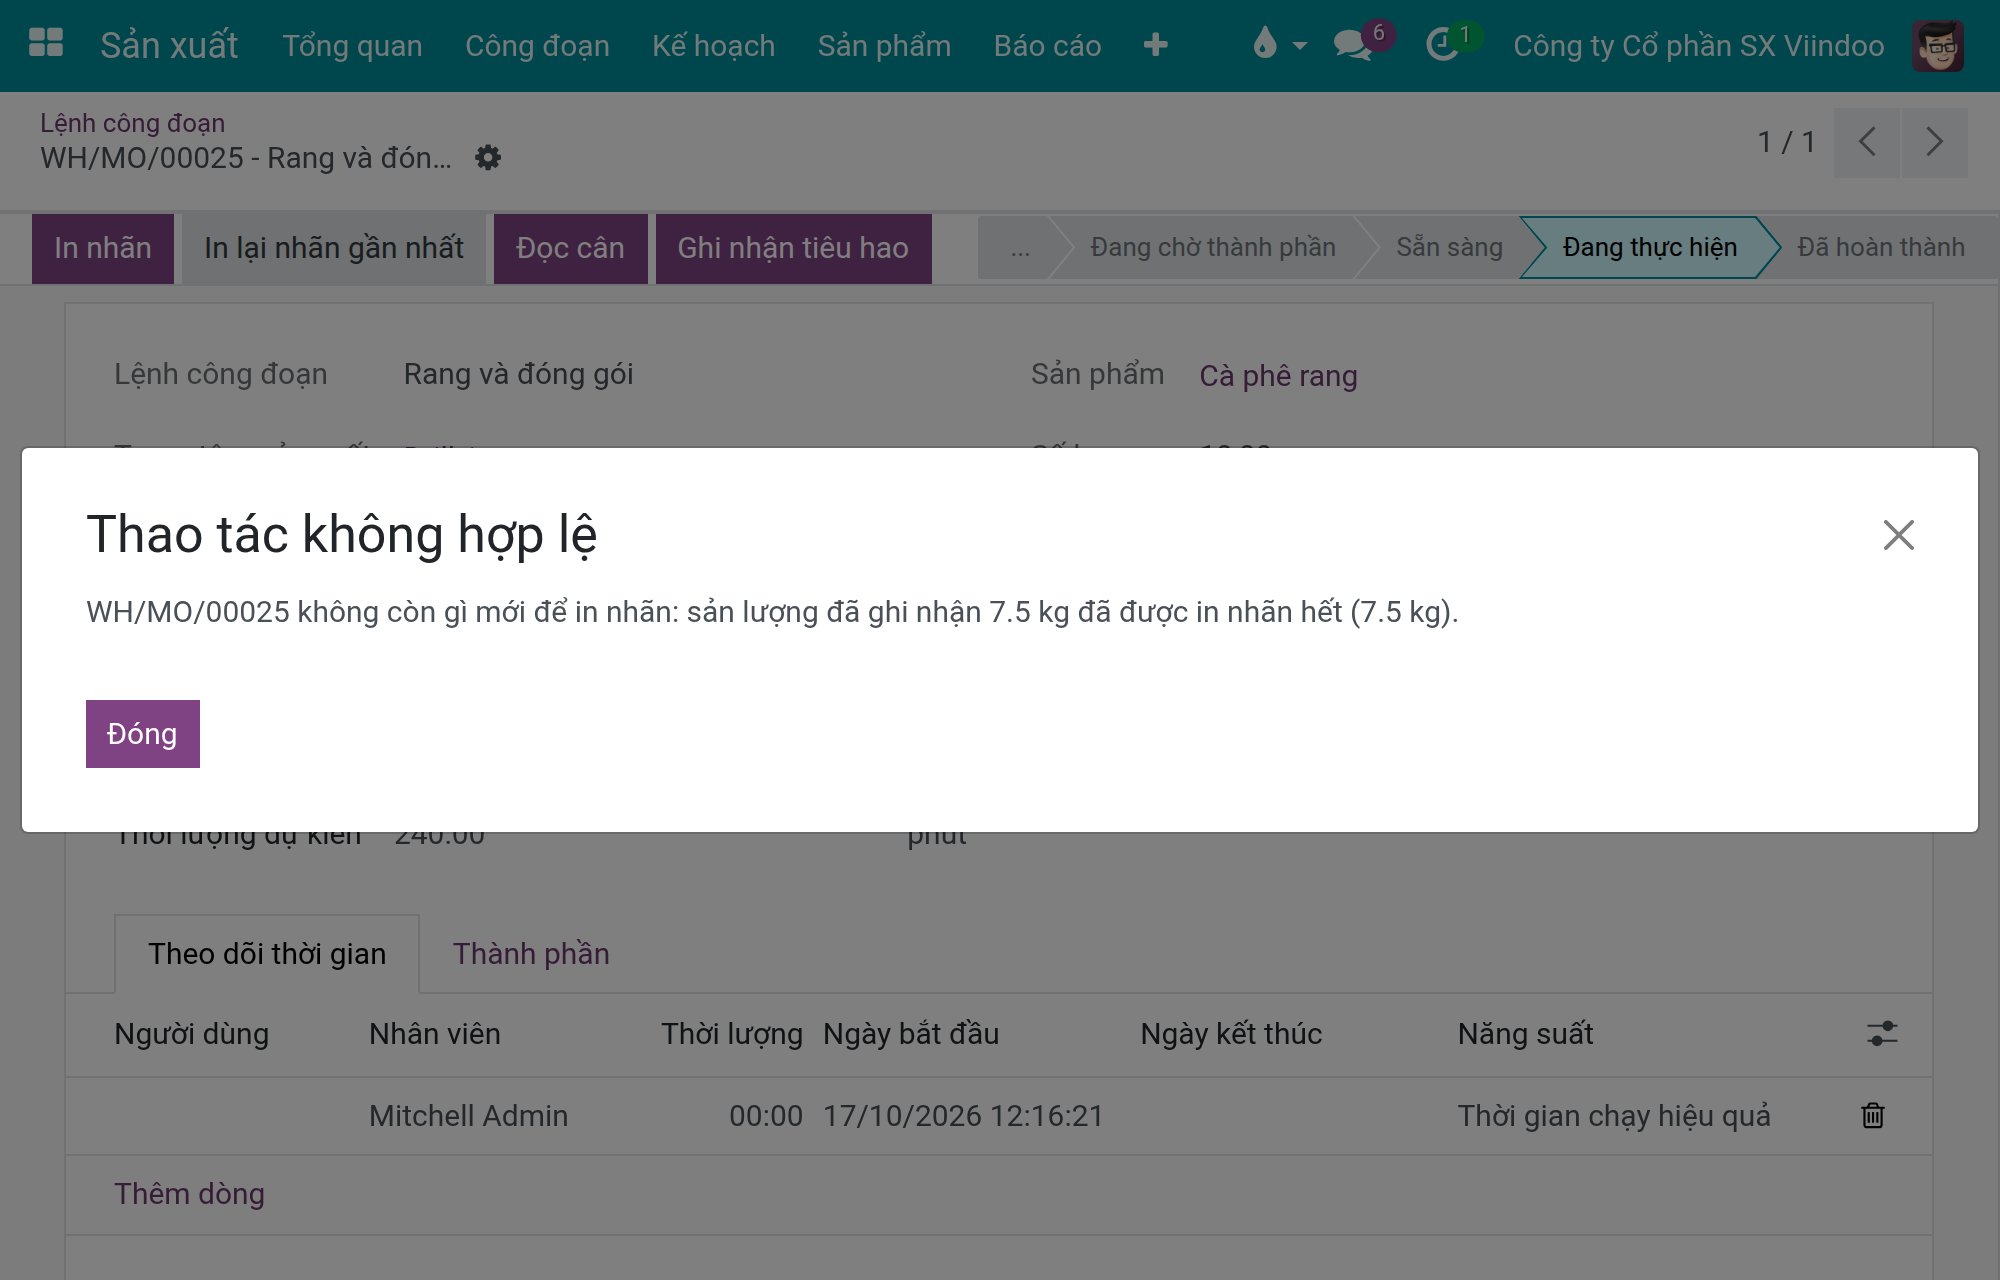Switch to Theo dõi thời gian tab
Viewport: 2000px width, 1280px height.
[x=267, y=954]
